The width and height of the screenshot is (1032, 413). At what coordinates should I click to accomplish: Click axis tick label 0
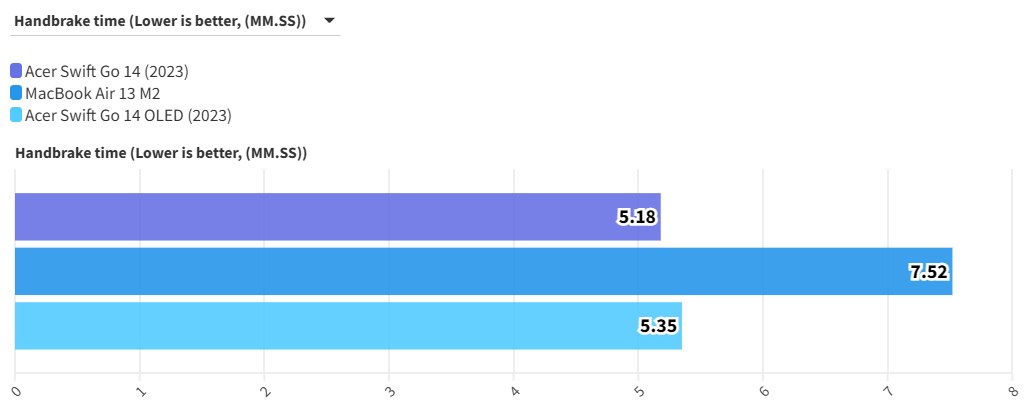click(x=17, y=391)
